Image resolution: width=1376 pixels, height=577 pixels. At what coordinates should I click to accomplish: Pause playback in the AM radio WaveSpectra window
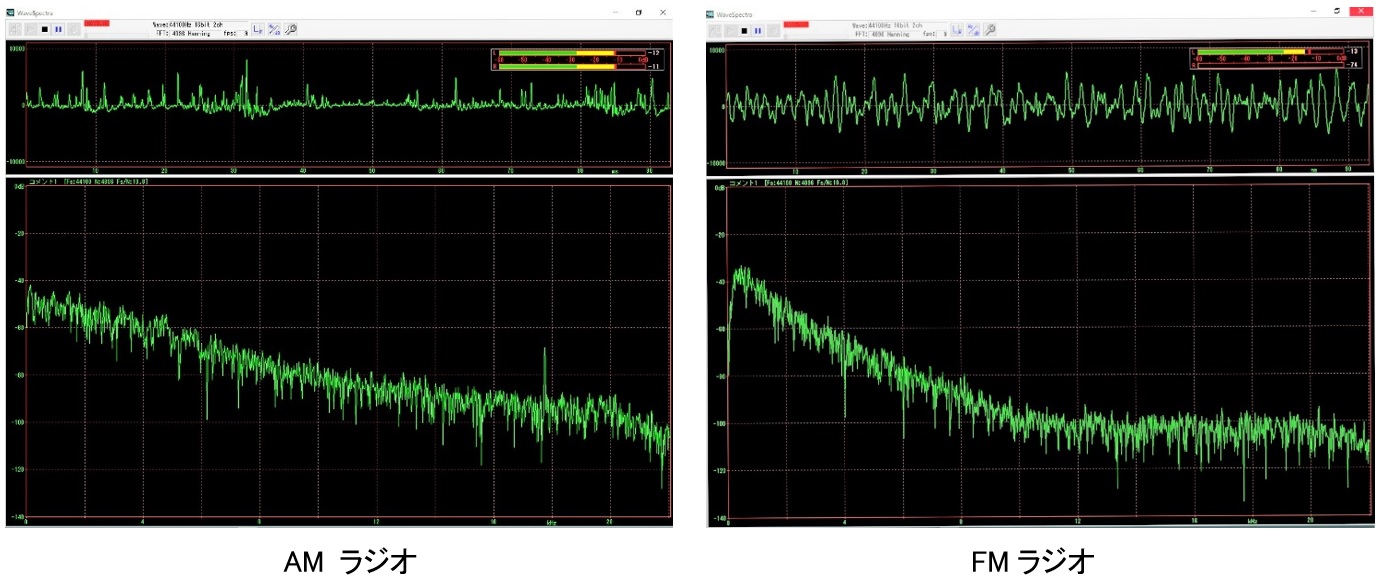[x=58, y=29]
